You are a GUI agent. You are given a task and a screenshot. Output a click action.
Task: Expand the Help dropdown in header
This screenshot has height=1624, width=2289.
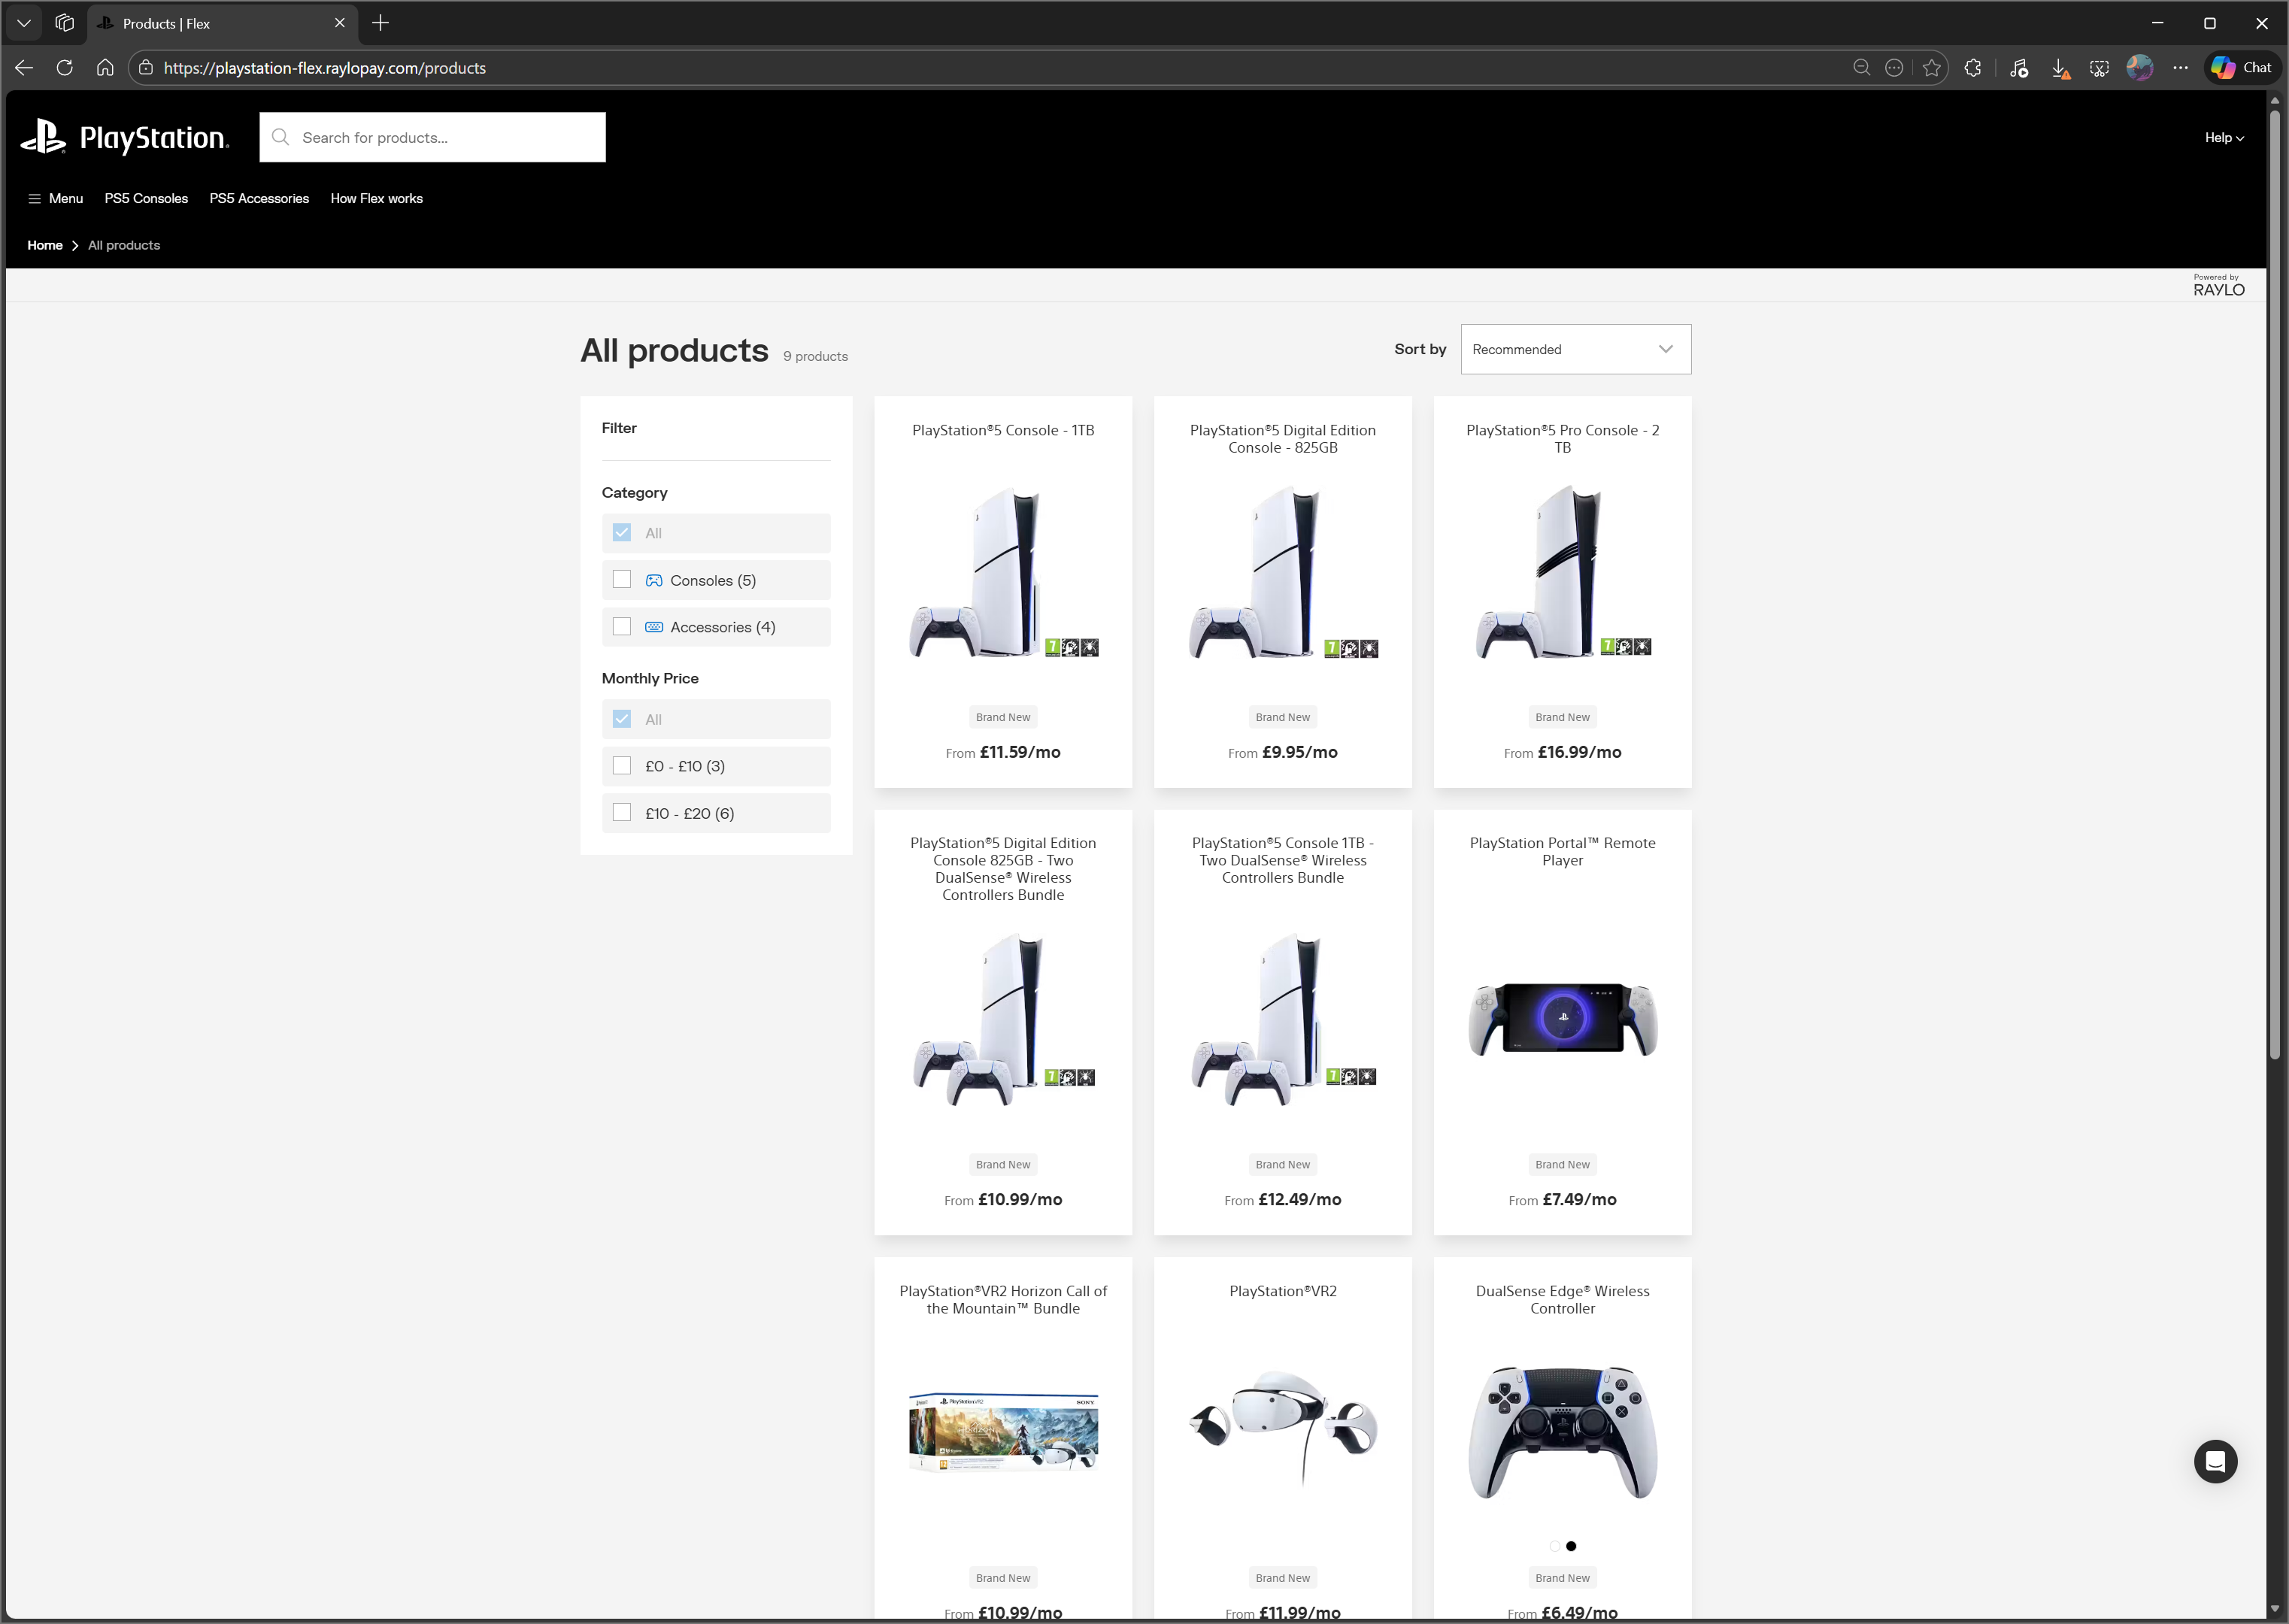tap(2223, 138)
